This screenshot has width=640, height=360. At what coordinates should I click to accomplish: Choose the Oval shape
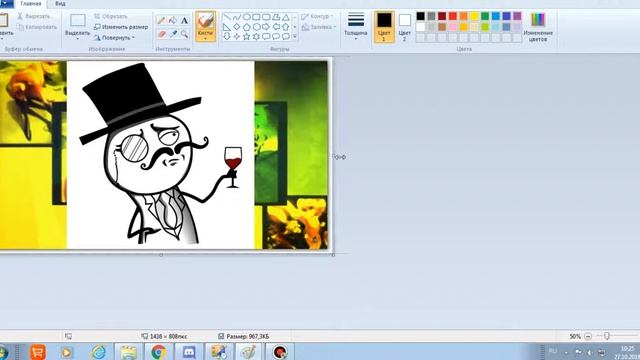(x=247, y=17)
